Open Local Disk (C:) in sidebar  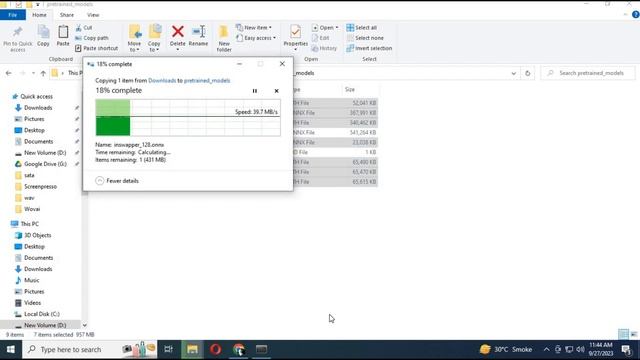(x=42, y=314)
